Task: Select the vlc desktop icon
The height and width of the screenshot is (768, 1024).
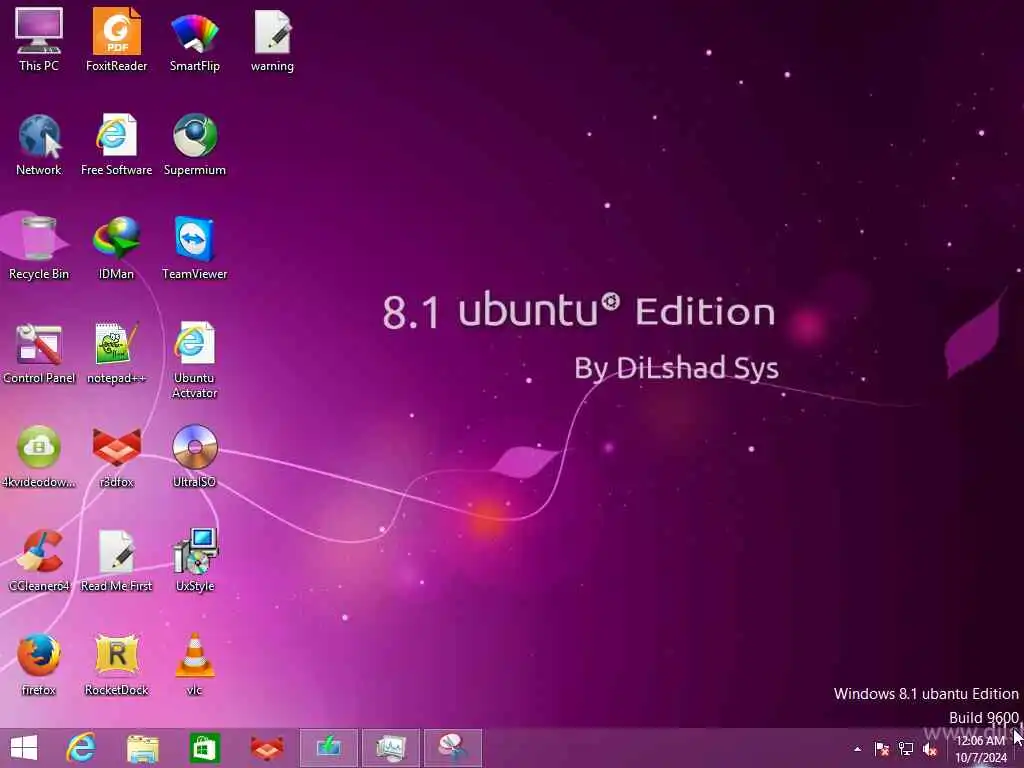Action: pyautogui.click(x=195, y=664)
